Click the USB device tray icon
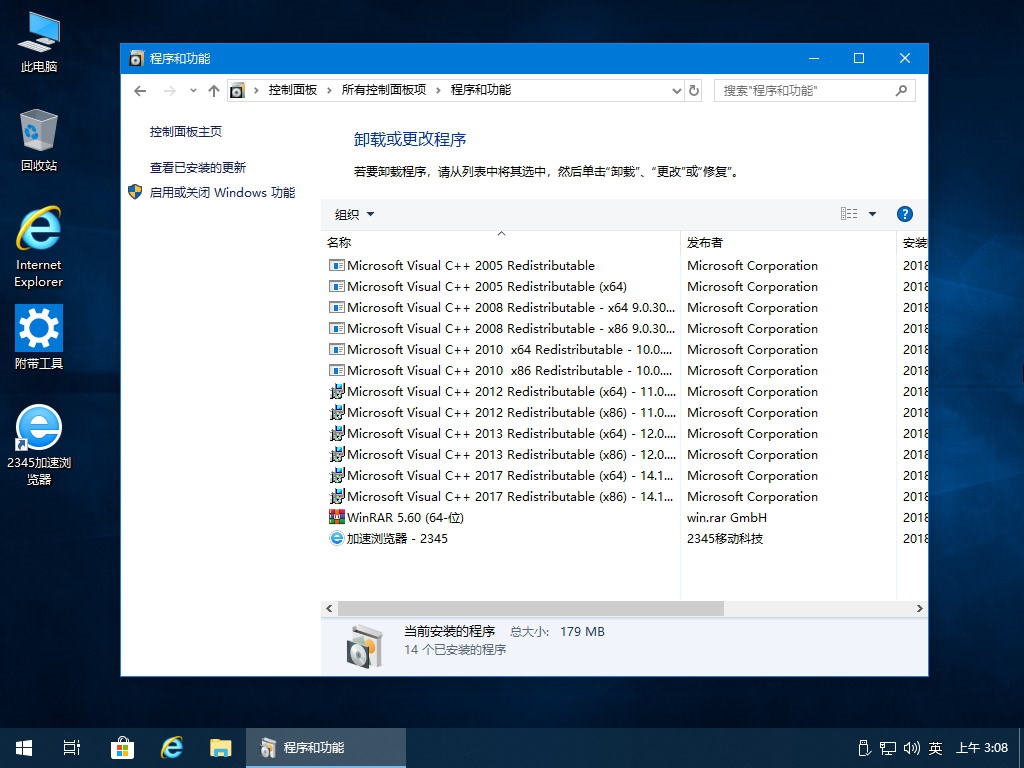1024x768 pixels. click(x=864, y=748)
